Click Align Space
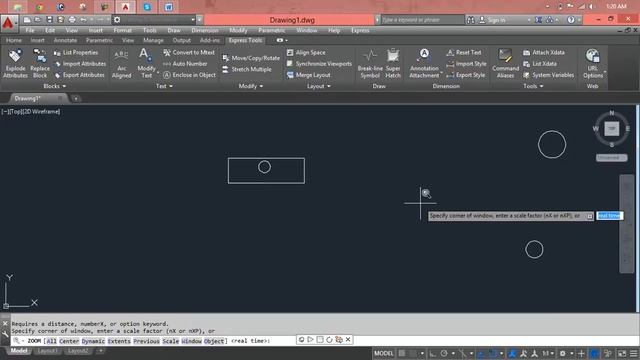640x360 pixels. coord(306,53)
